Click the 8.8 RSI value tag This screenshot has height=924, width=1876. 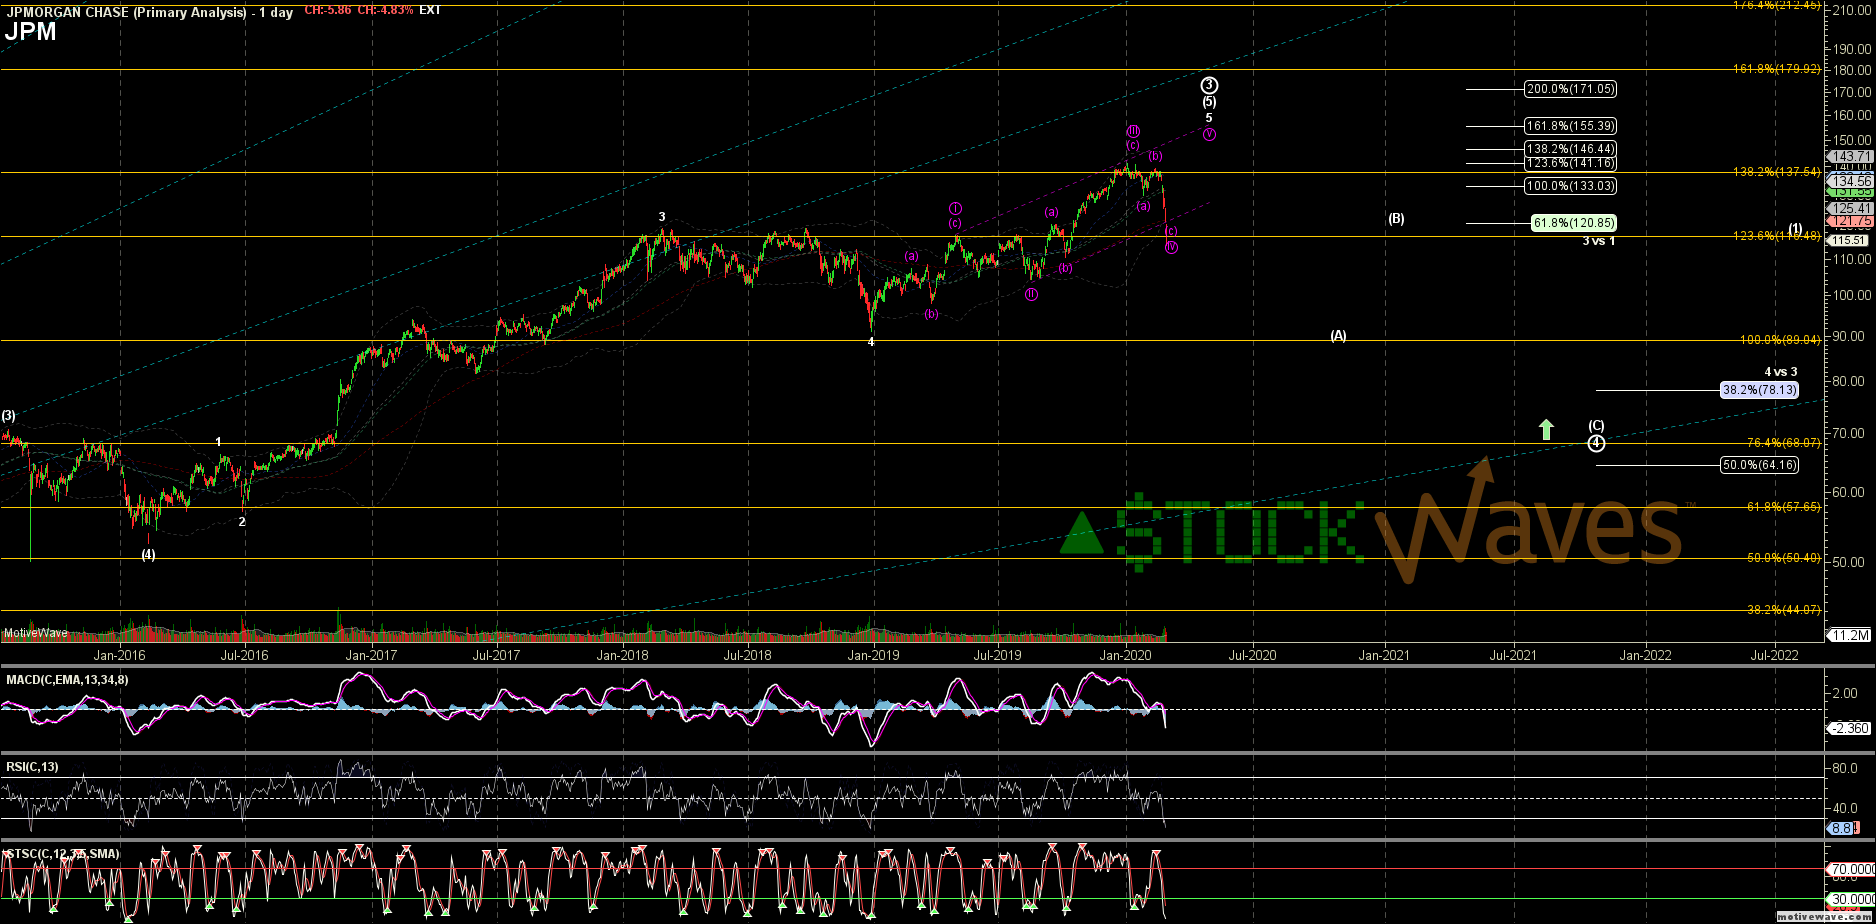pos(1842,828)
